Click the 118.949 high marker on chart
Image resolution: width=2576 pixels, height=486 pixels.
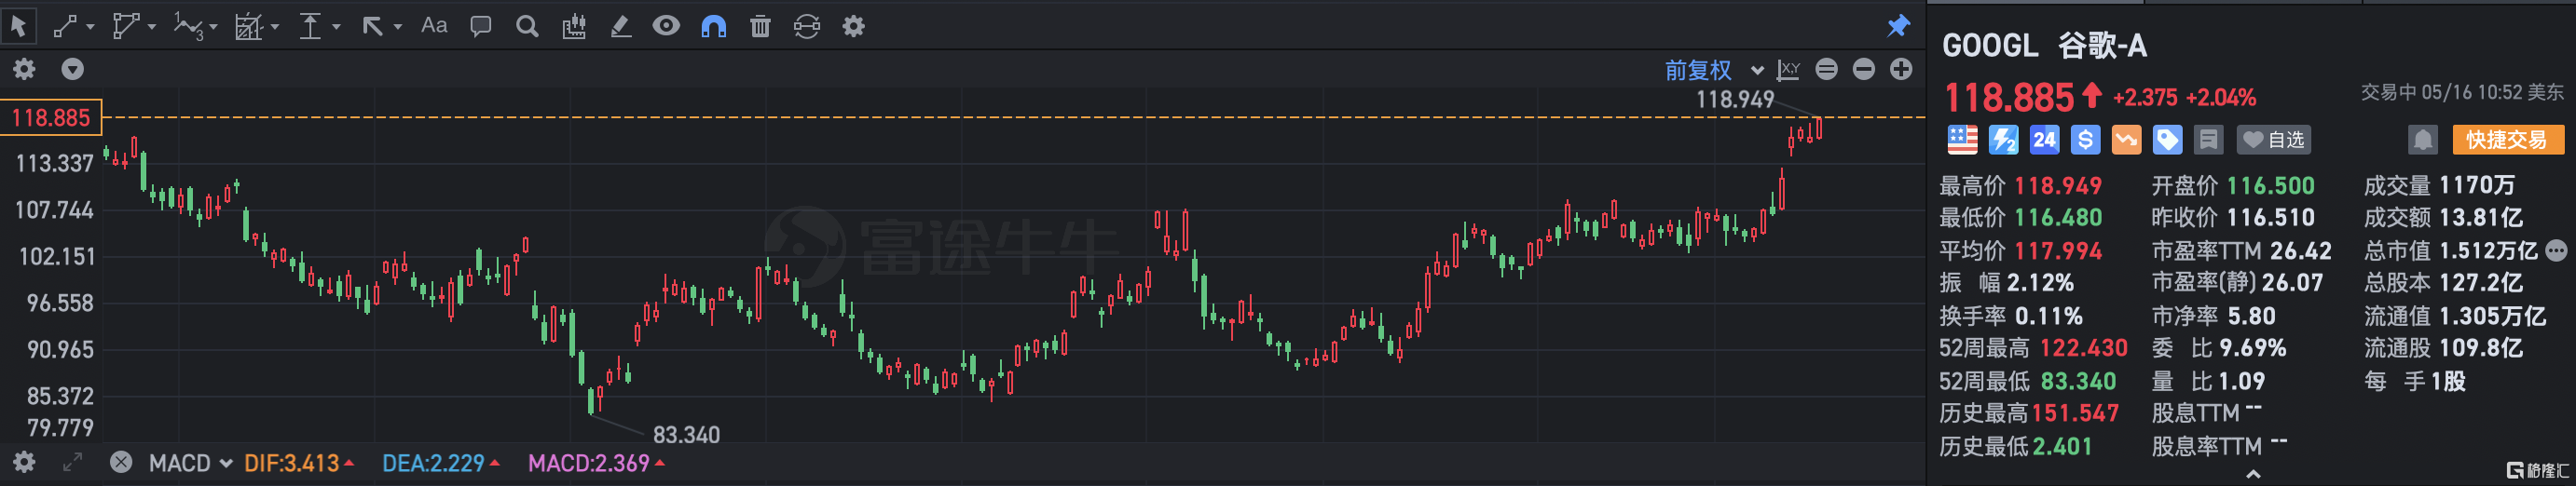[1735, 99]
